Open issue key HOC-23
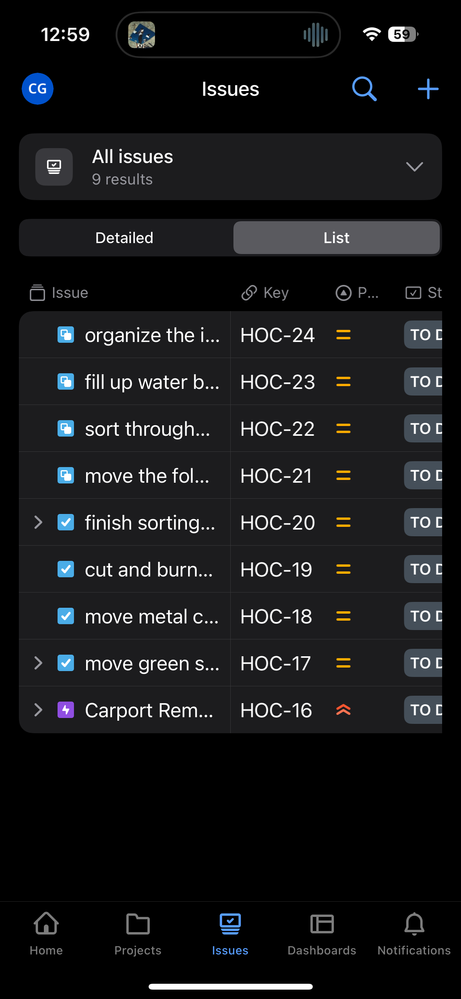The height and width of the screenshot is (999, 461). point(277,382)
